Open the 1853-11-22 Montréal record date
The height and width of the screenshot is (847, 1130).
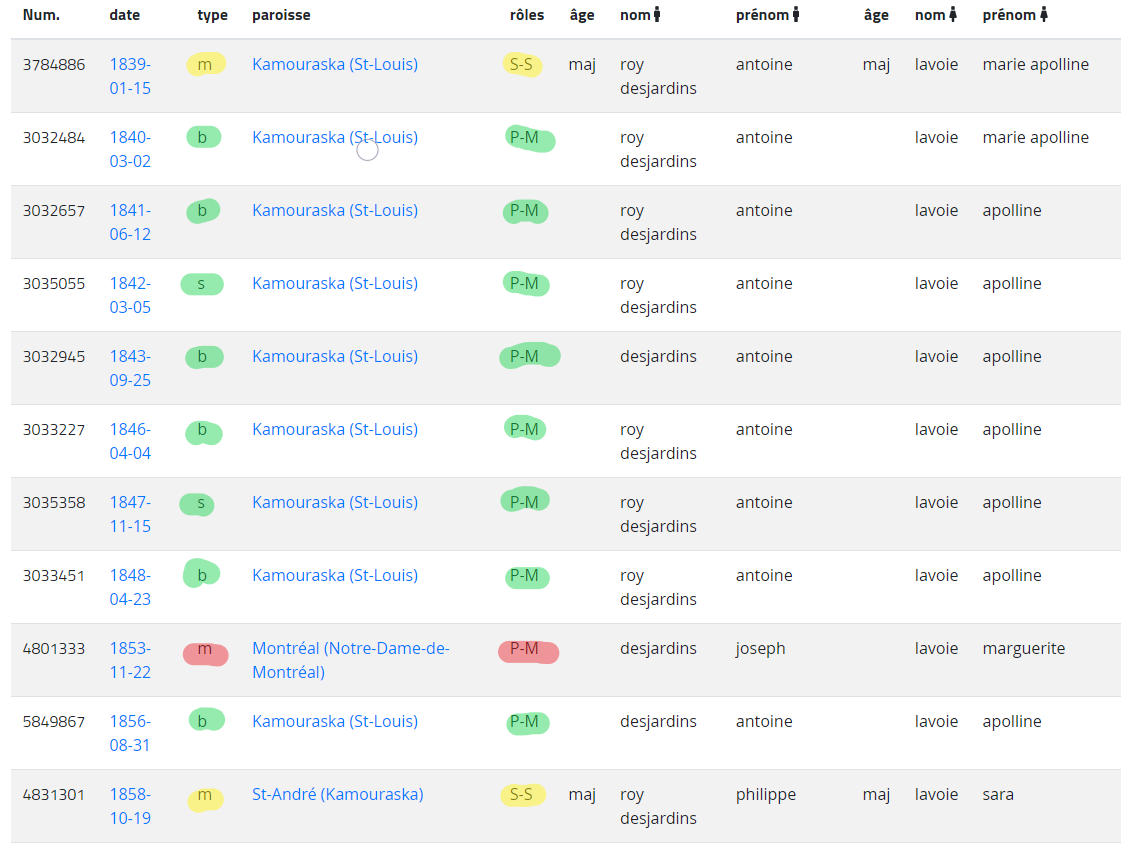(x=130, y=660)
